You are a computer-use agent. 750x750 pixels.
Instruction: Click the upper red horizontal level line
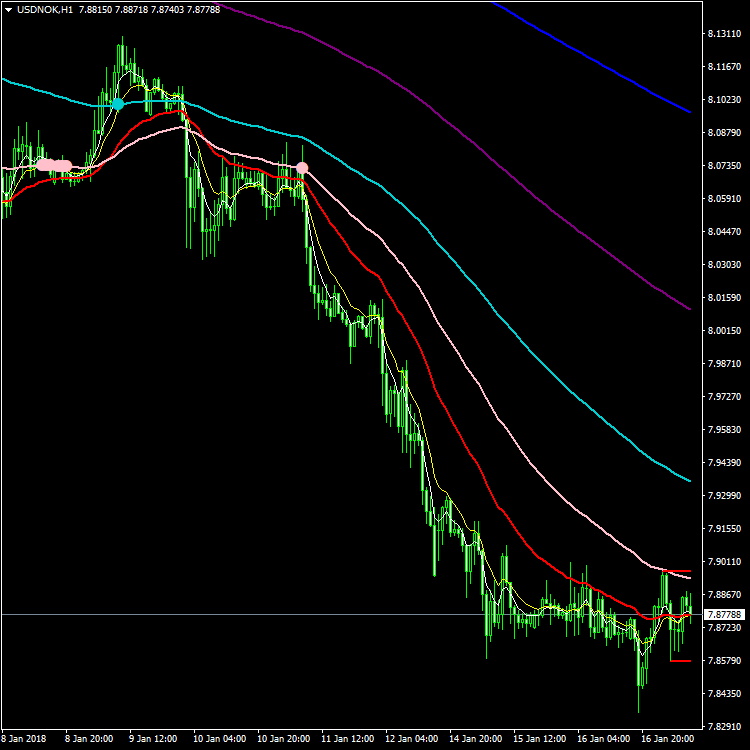tap(677, 571)
